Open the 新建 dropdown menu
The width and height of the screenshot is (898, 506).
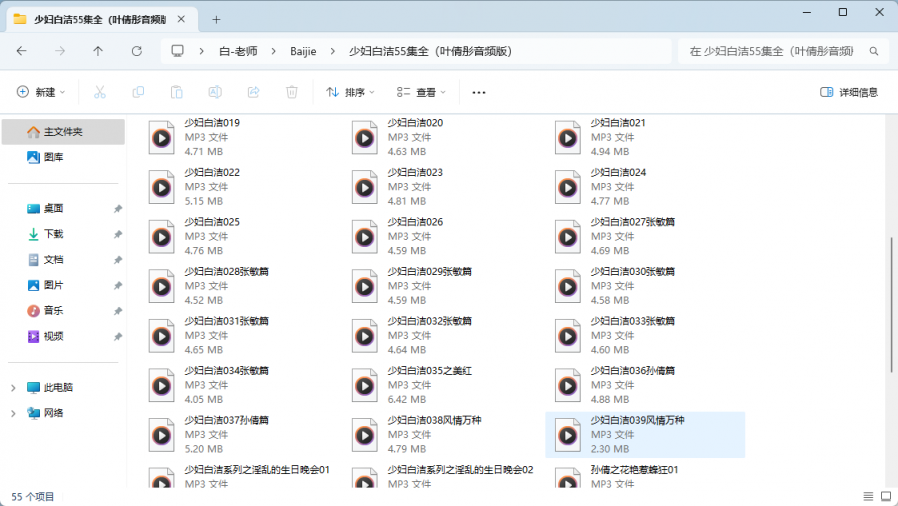tap(41, 92)
